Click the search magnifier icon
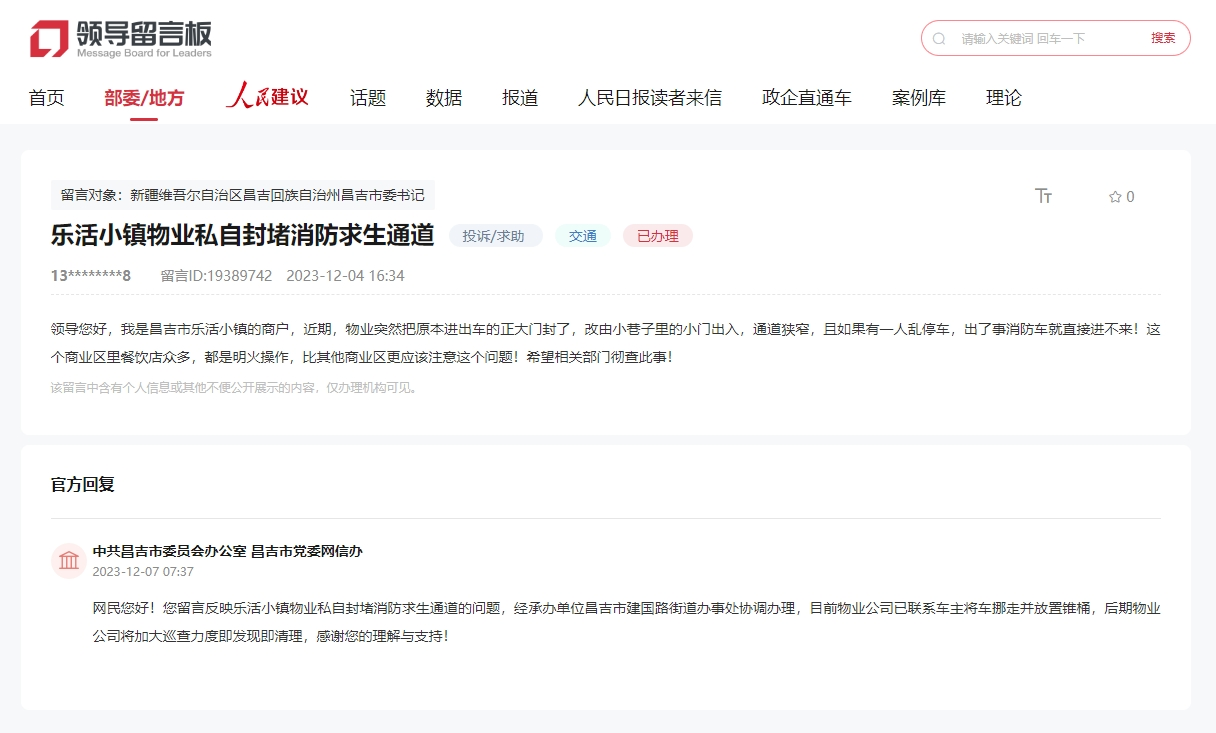The width and height of the screenshot is (1216, 733). [x=939, y=39]
